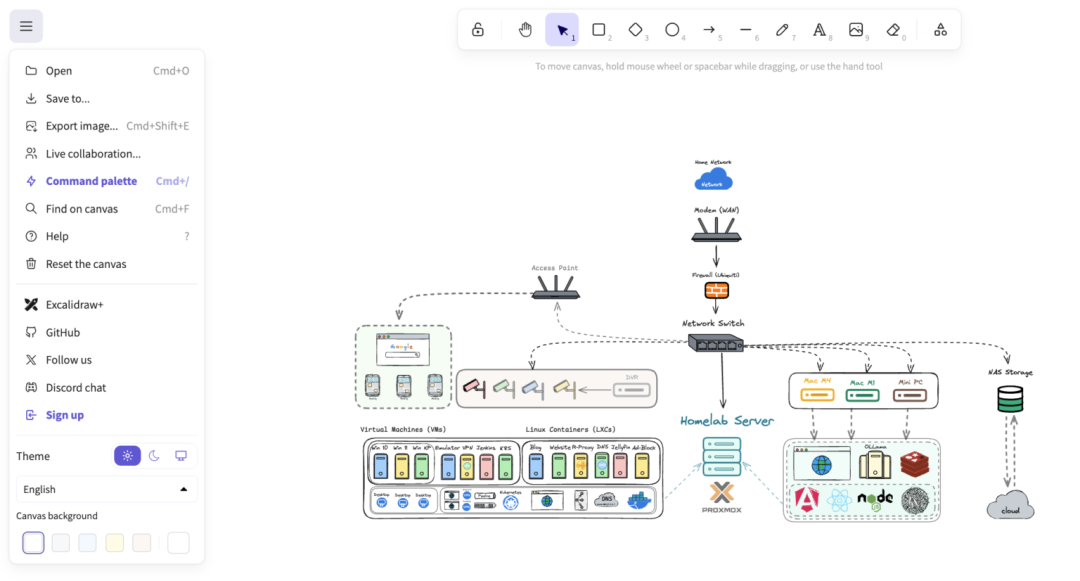Switch to dark theme
The image size is (1080, 581).
pos(153,455)
